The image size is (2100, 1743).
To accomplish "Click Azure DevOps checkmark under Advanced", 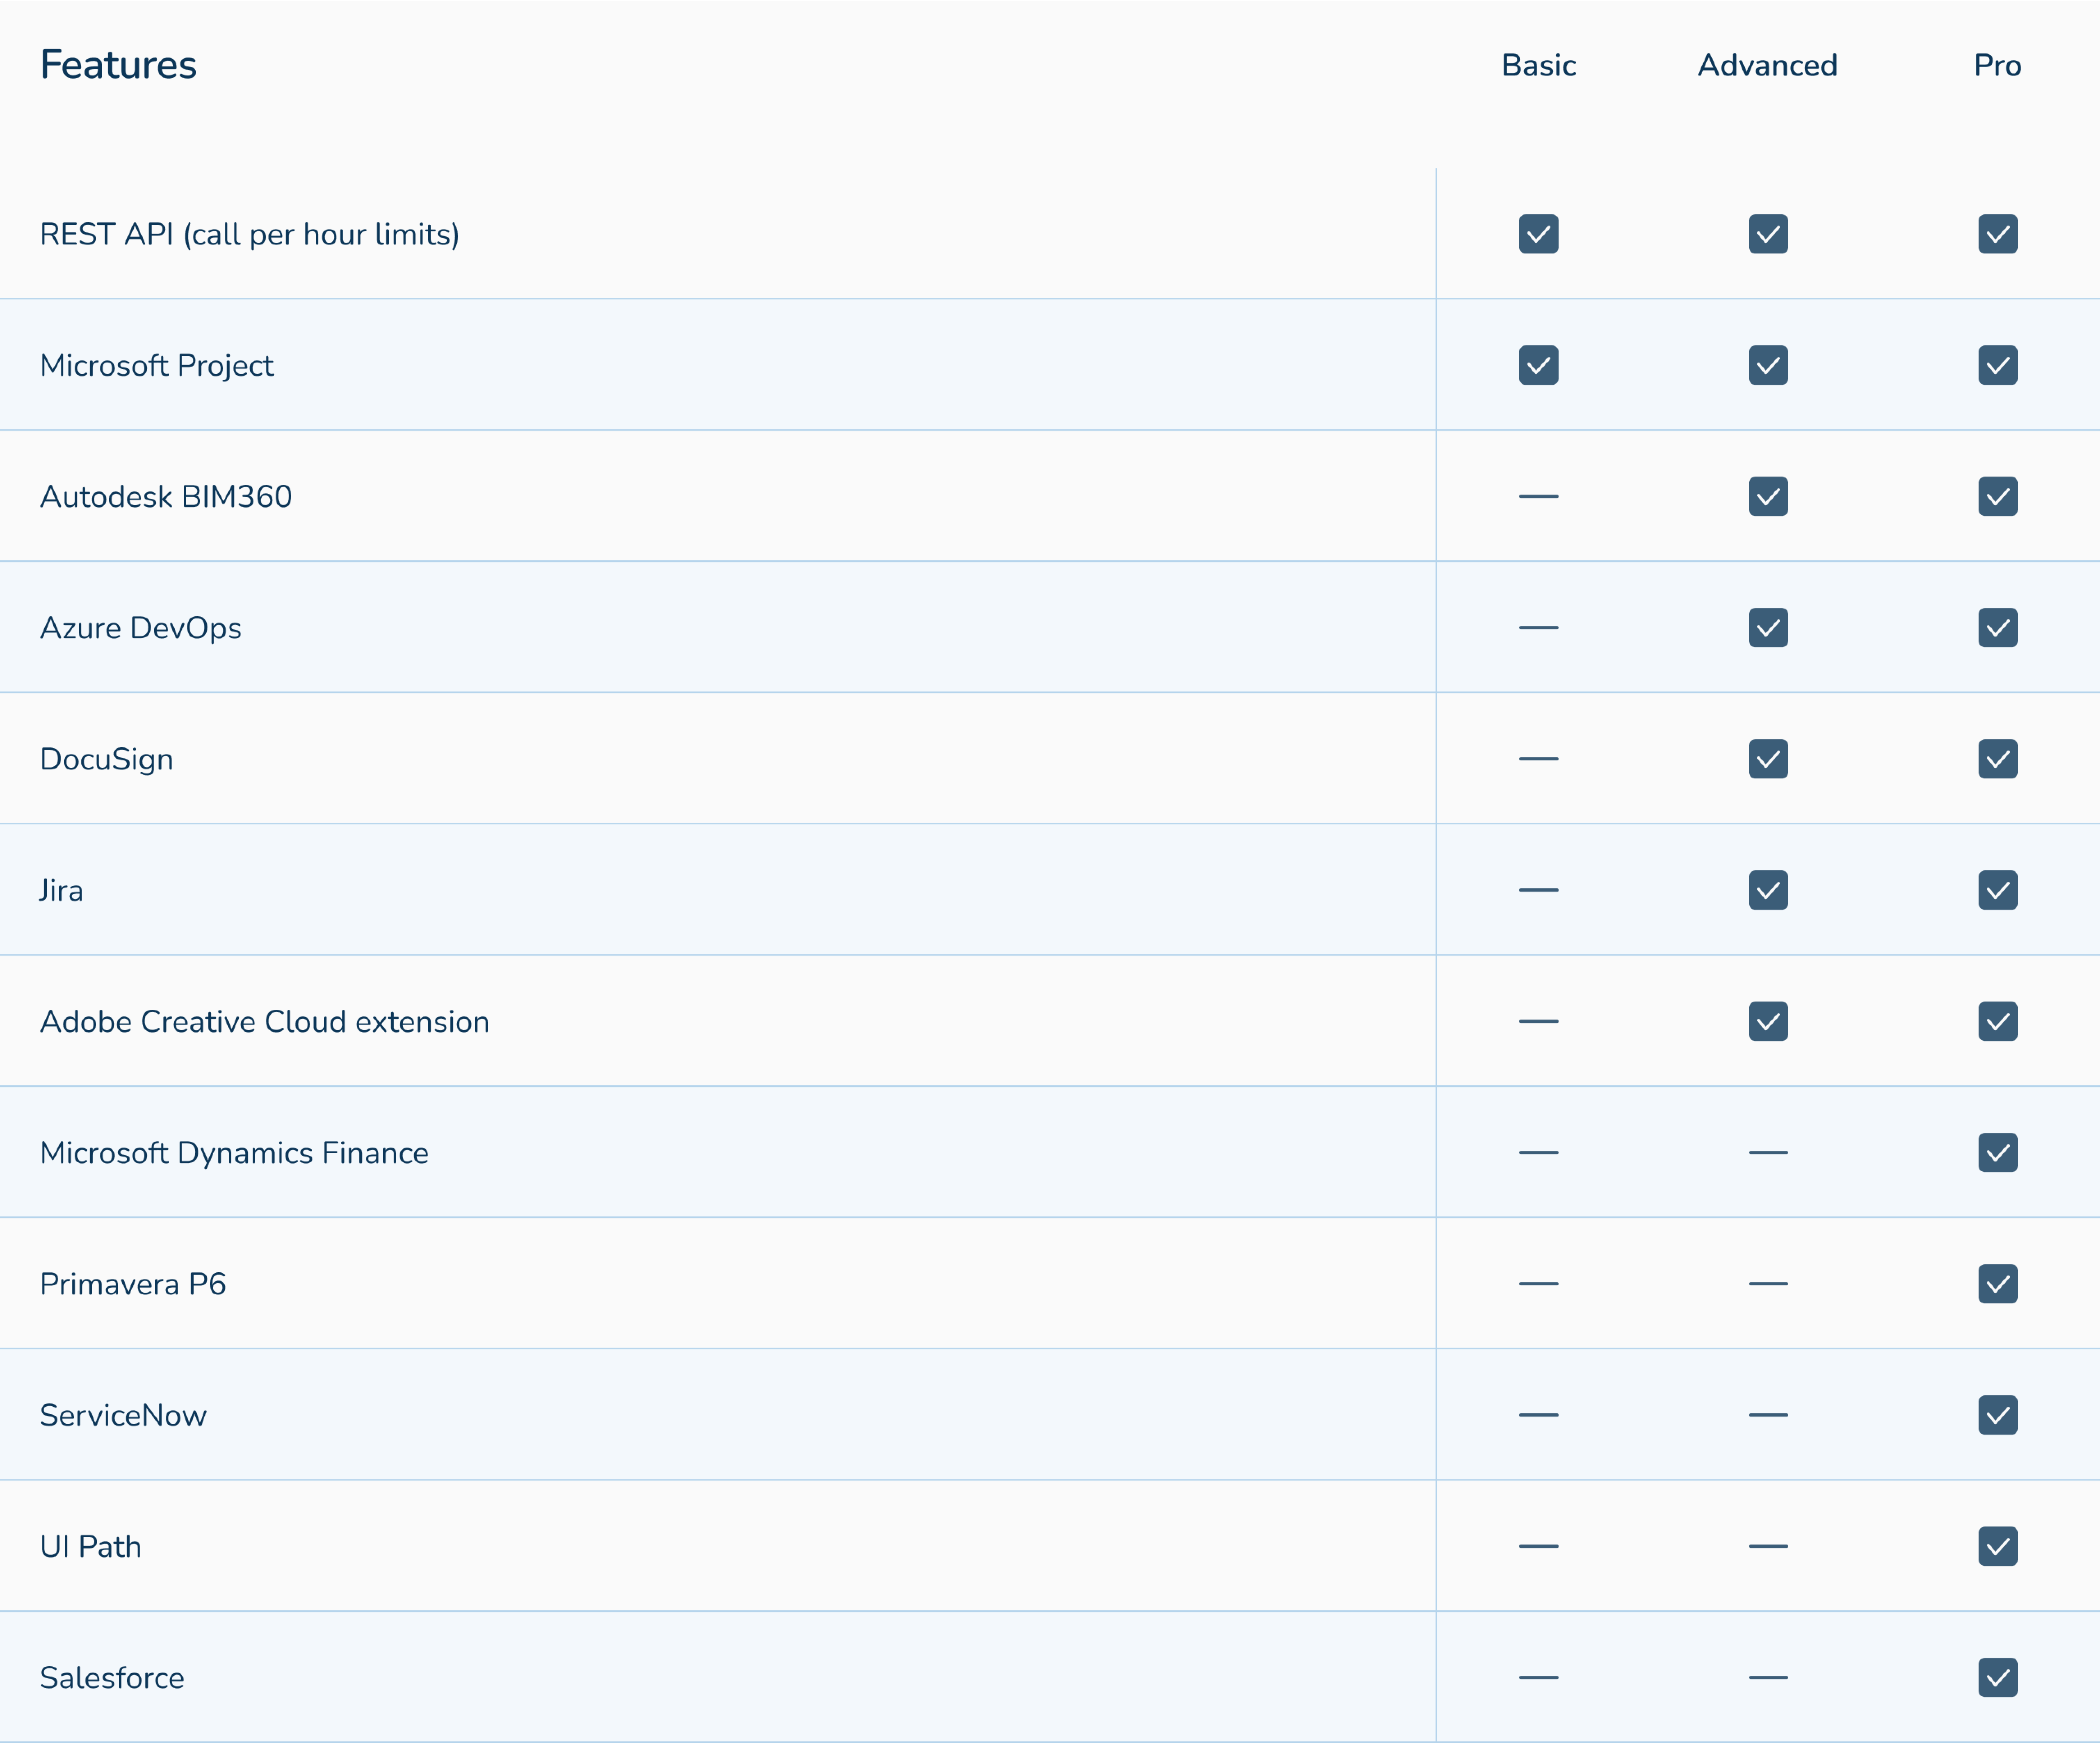I will (x=1768, y=628).
